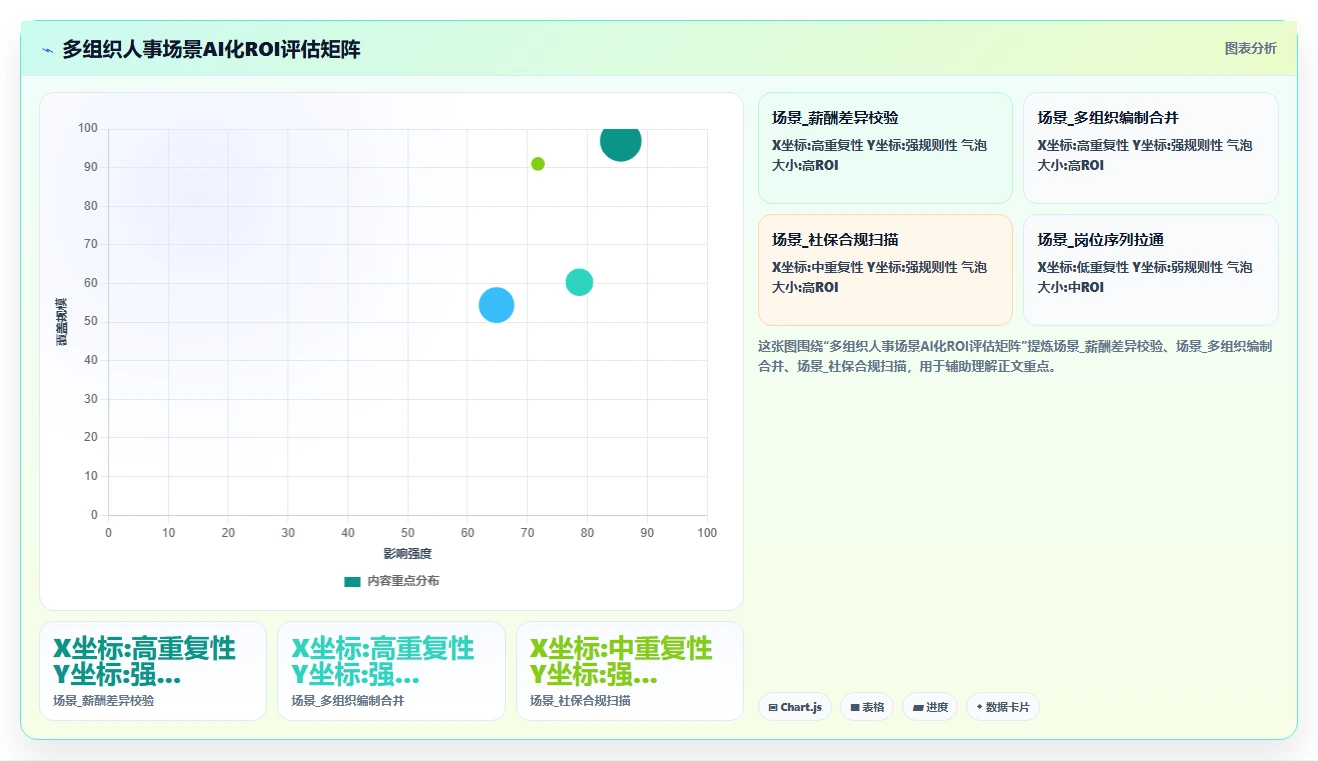Open the 场景_多组织编制合并 info card
Image resolution: width=1318 pixels, height=761 pixels.
1151,148
